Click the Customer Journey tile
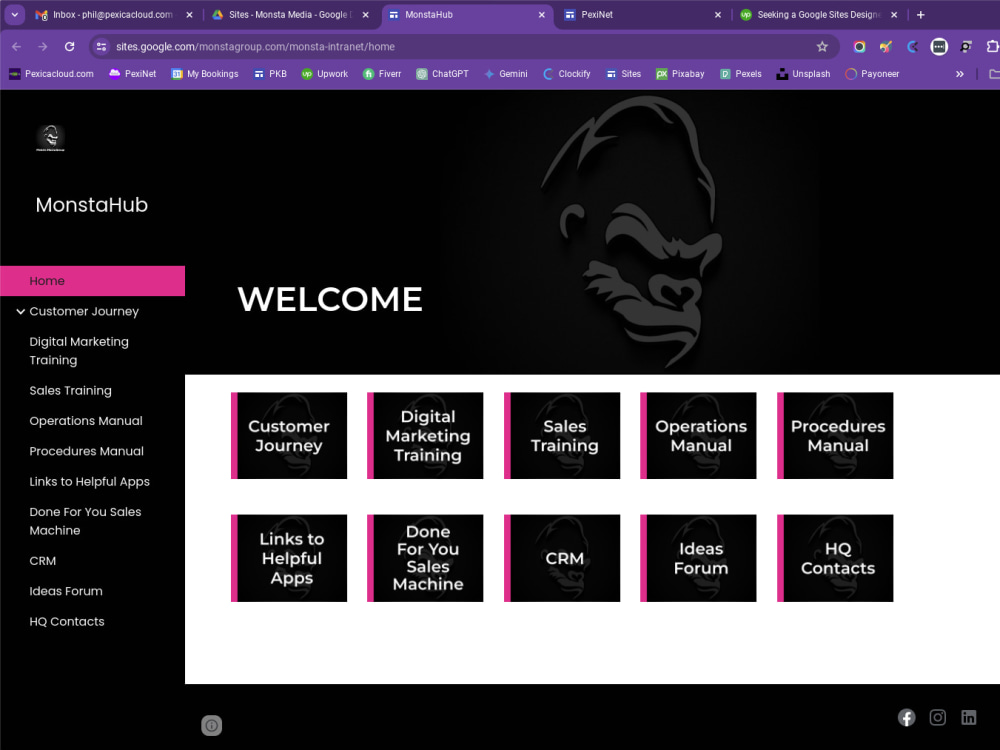 [289, 436]
